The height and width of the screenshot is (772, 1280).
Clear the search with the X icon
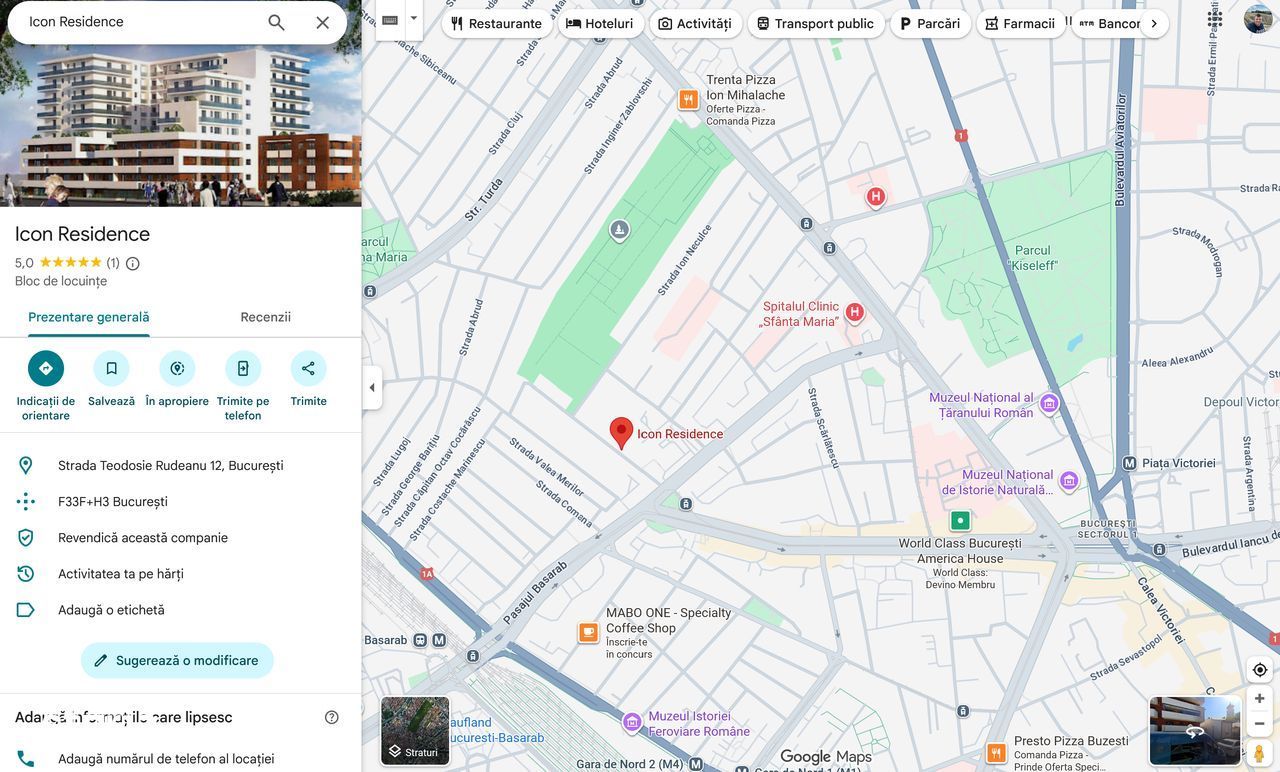[x=322, y=22]
